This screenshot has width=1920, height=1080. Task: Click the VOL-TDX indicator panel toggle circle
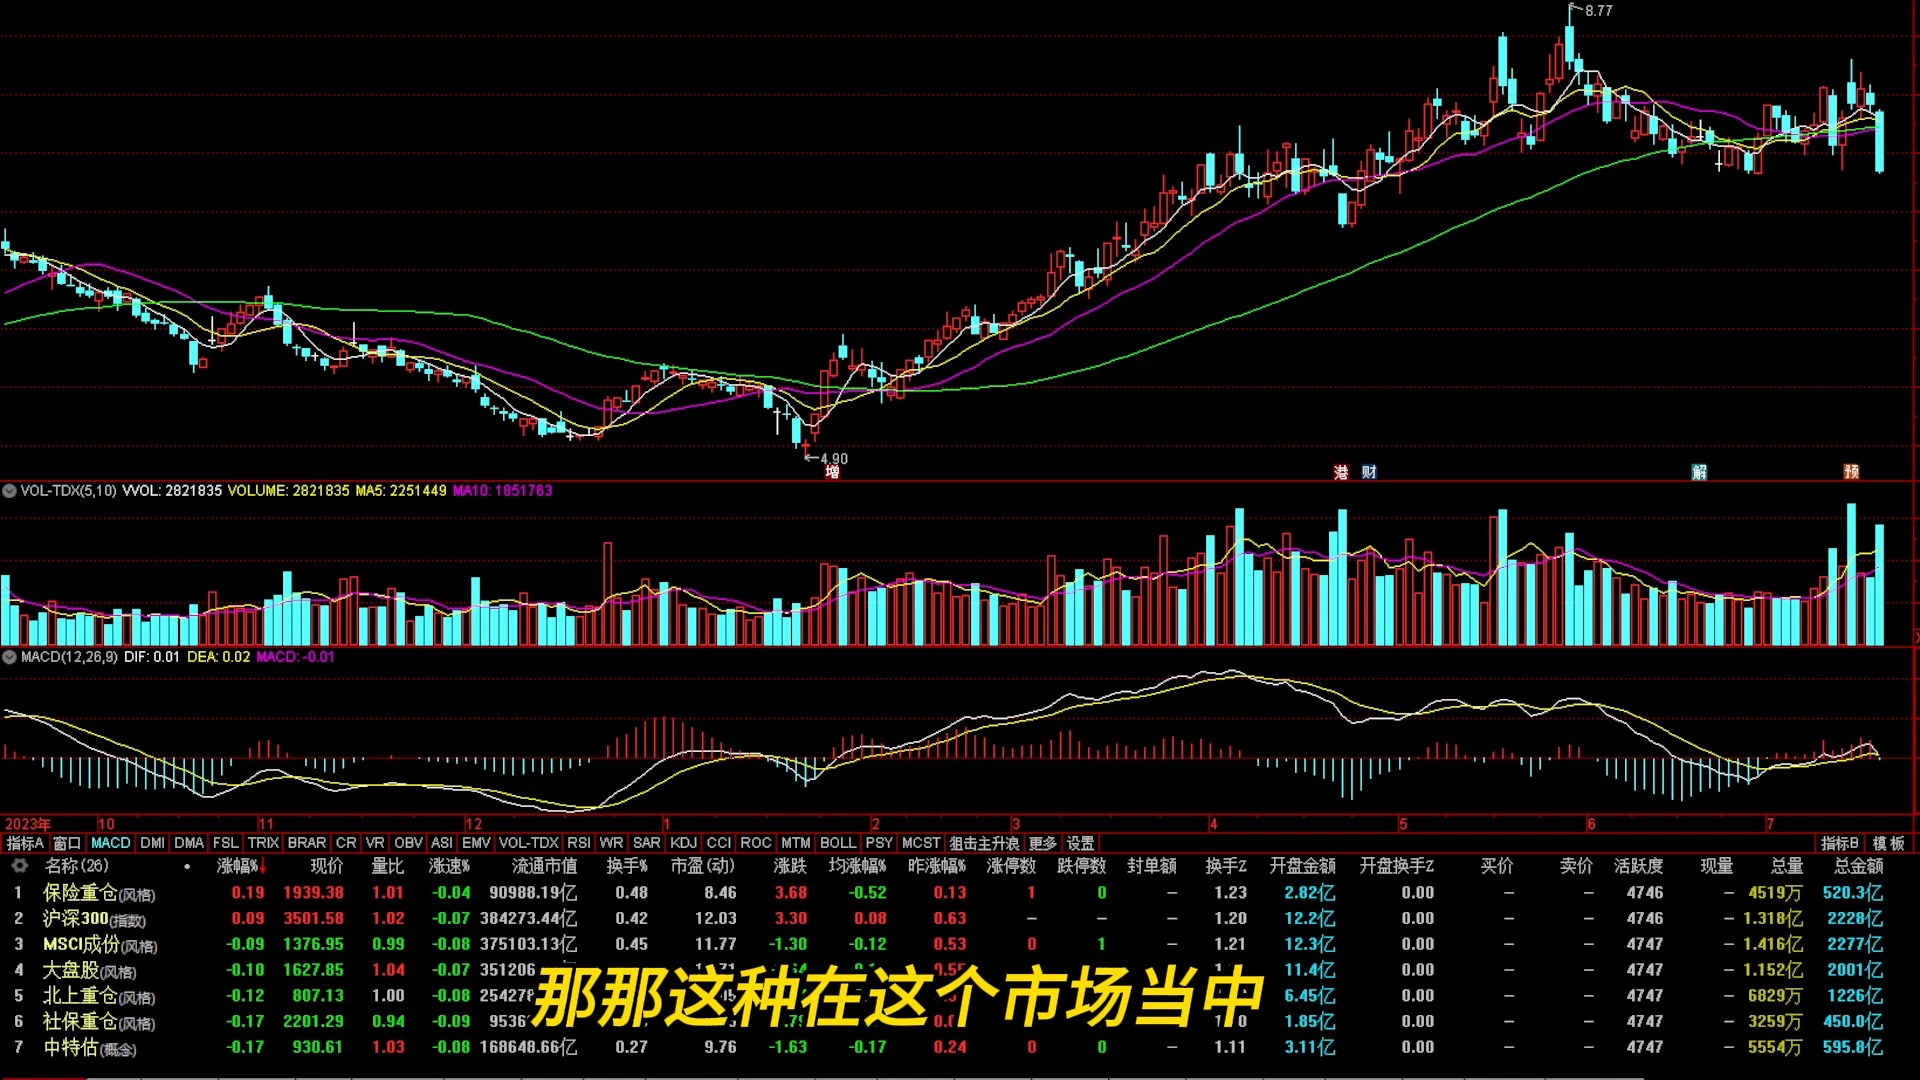tap(10, 491)
